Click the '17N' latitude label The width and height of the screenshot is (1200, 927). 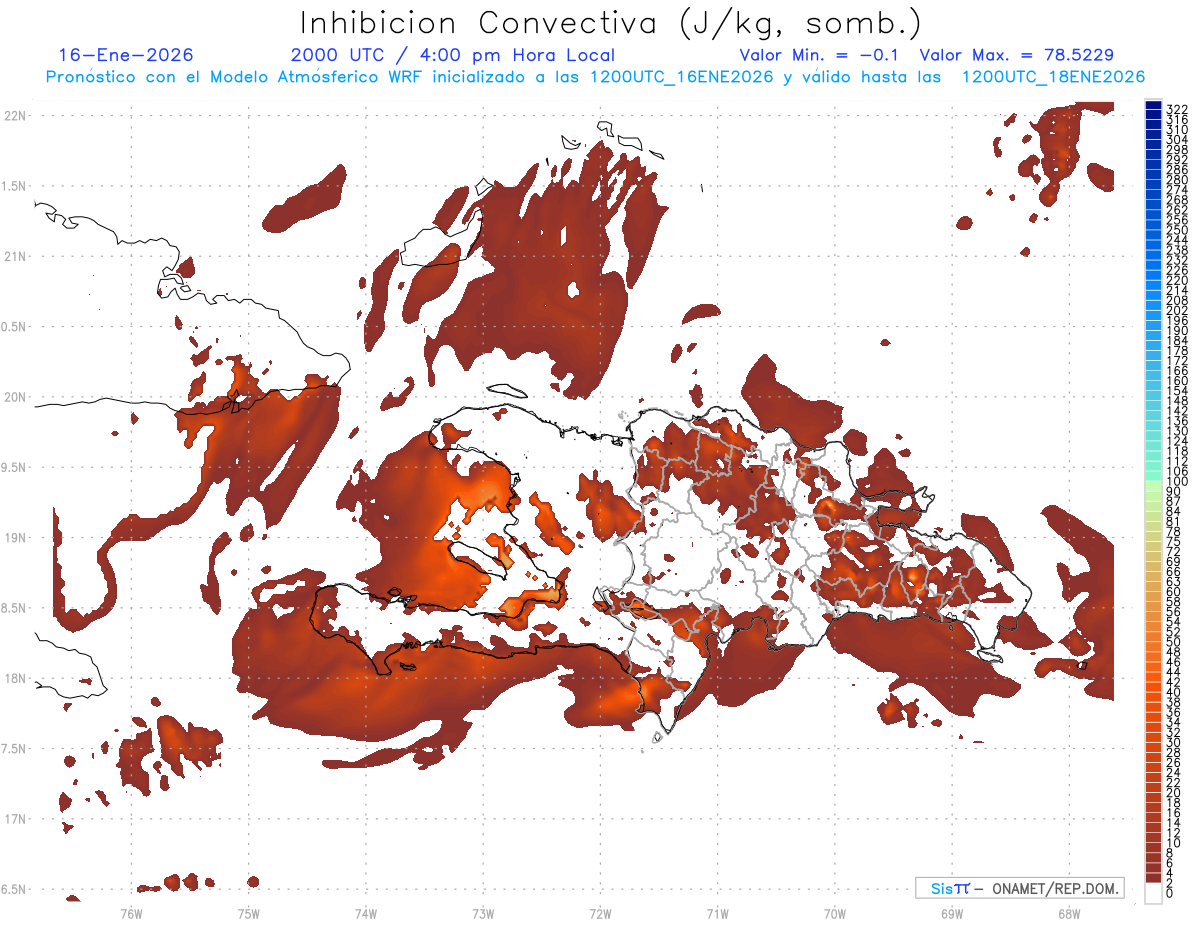[15, 819]
